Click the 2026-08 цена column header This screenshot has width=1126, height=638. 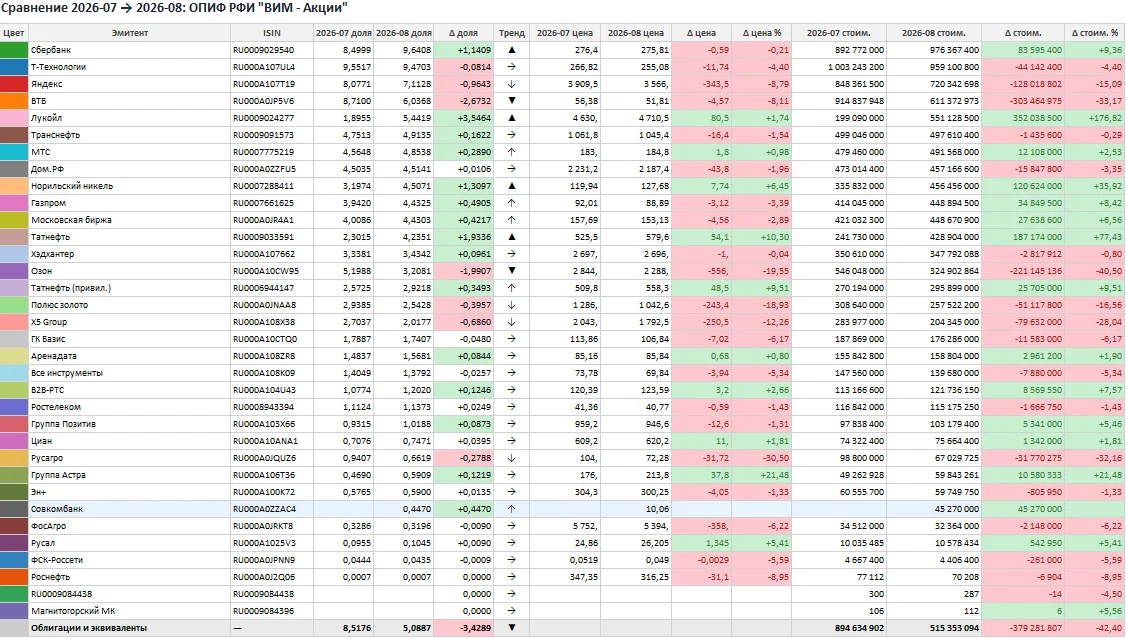tap(636, 33)
